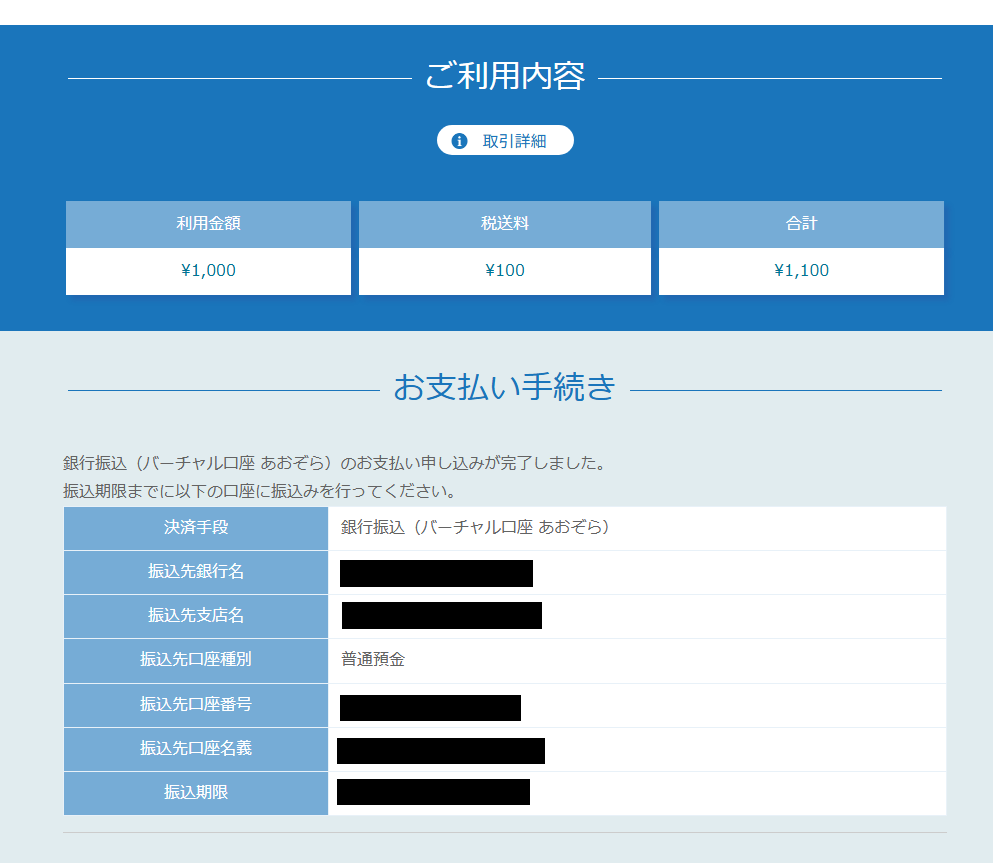Click the 合計 column header
The height and width of the screenshot is (863, 993).
tap(800, 223)
